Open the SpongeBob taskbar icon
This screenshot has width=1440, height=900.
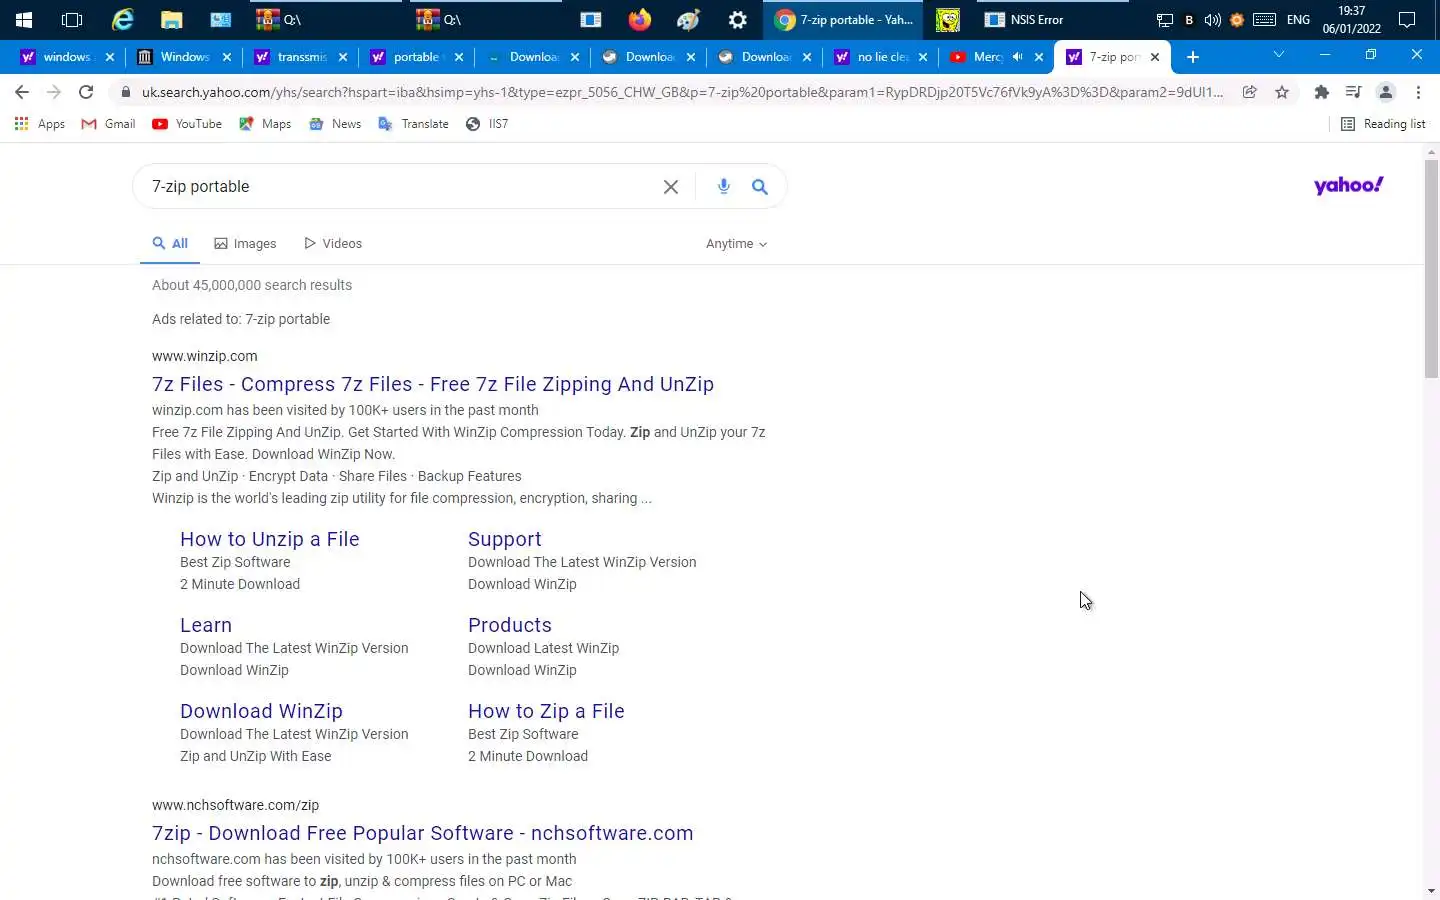(x=947, y=19)
